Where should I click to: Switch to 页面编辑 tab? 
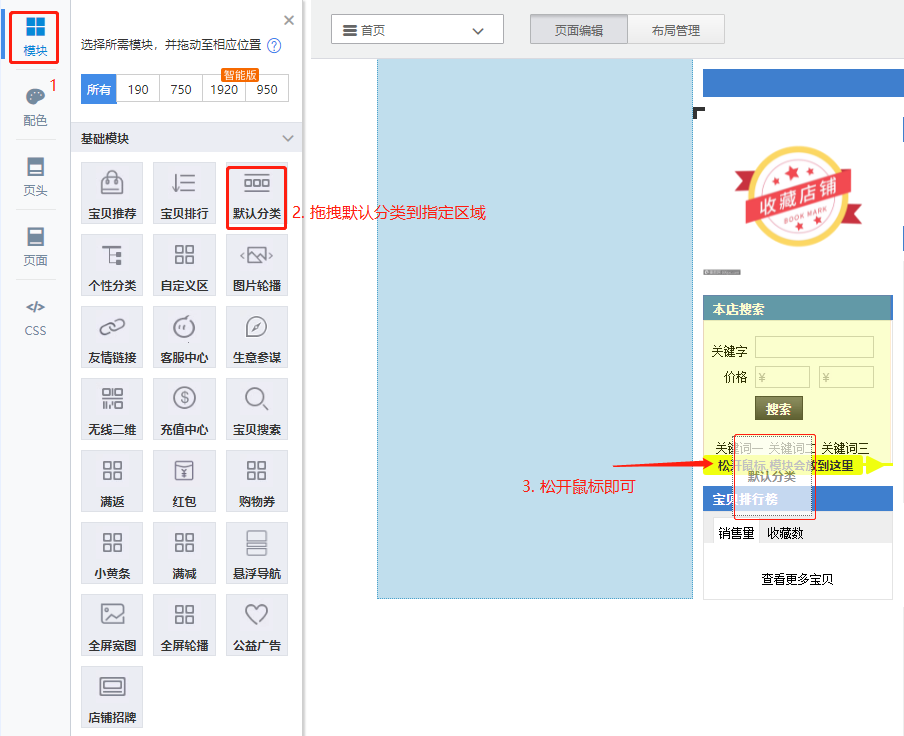(579, 30)
